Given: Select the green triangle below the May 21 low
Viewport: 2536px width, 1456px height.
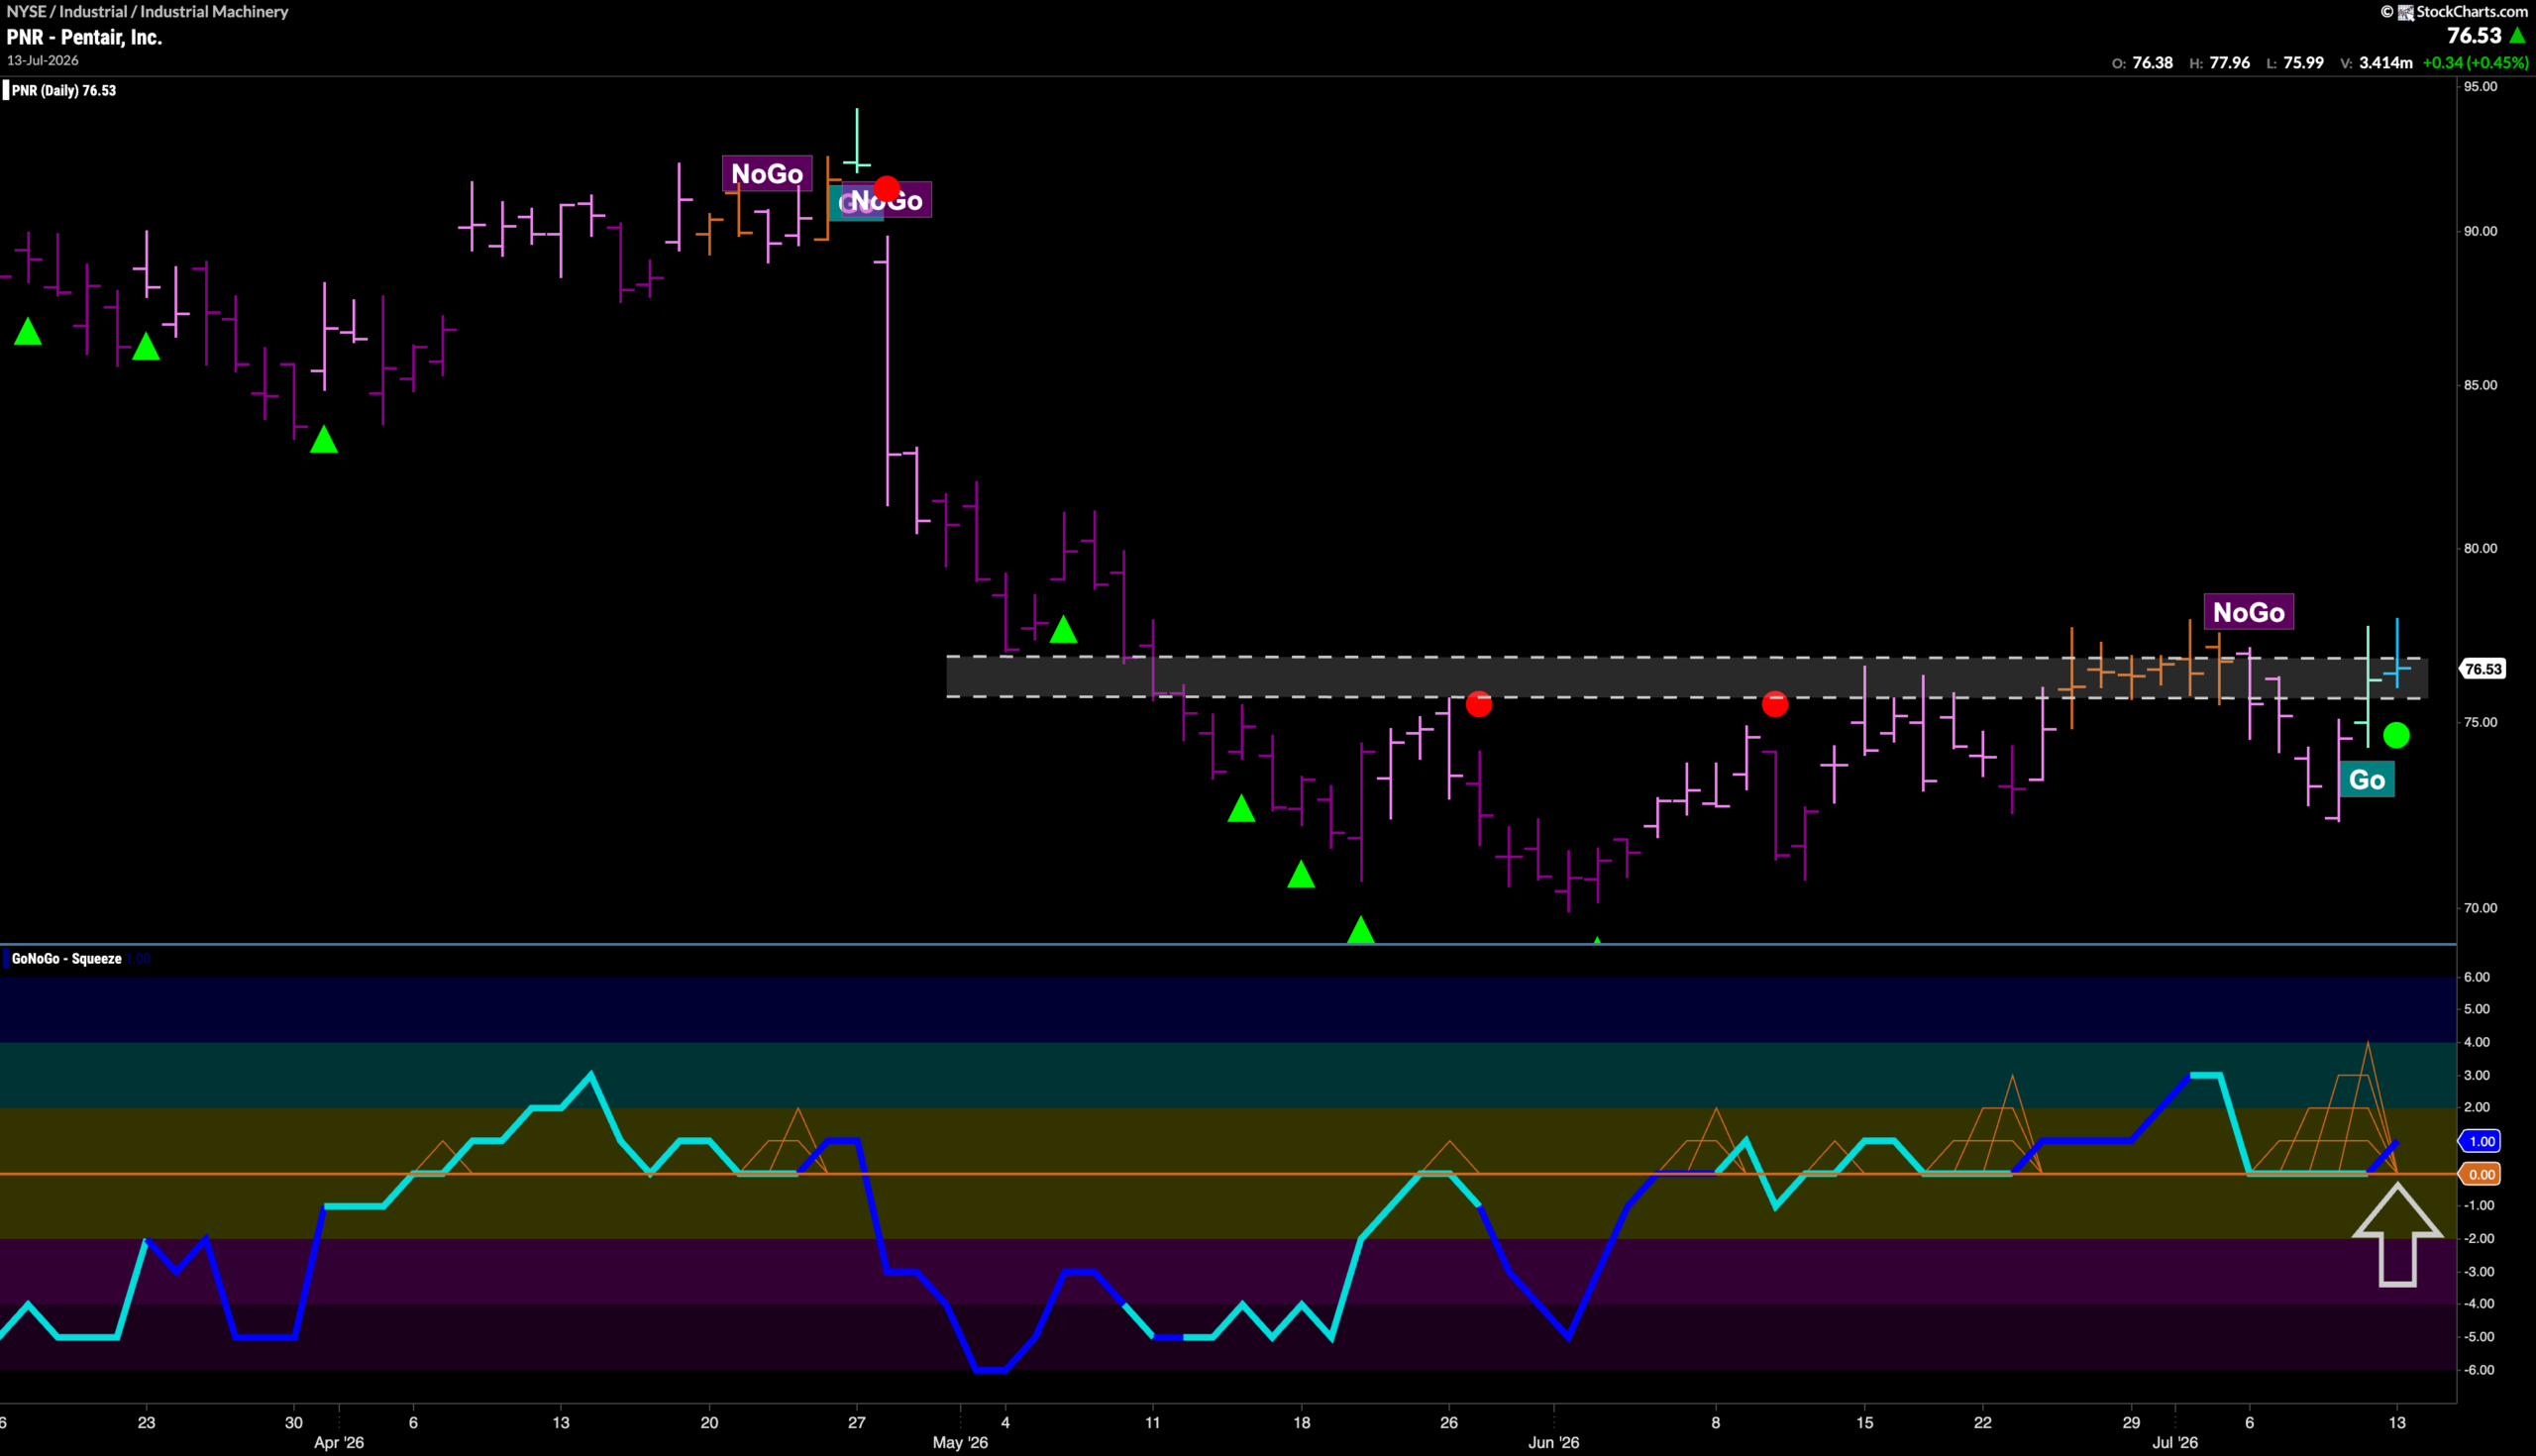Looking at the screenshot, I should coord(1361,930).
